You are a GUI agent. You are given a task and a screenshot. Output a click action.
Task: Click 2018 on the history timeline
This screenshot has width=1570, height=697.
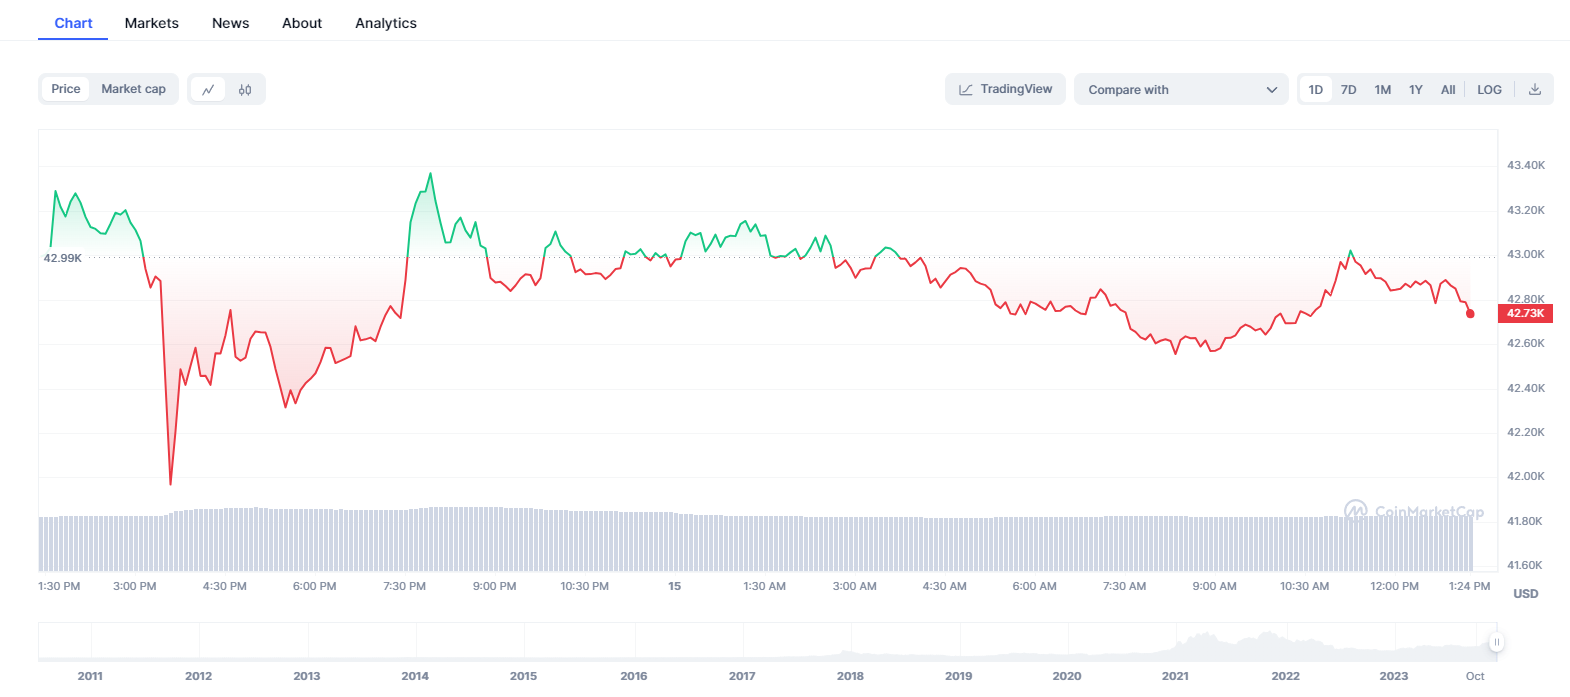tap(850, 676)
